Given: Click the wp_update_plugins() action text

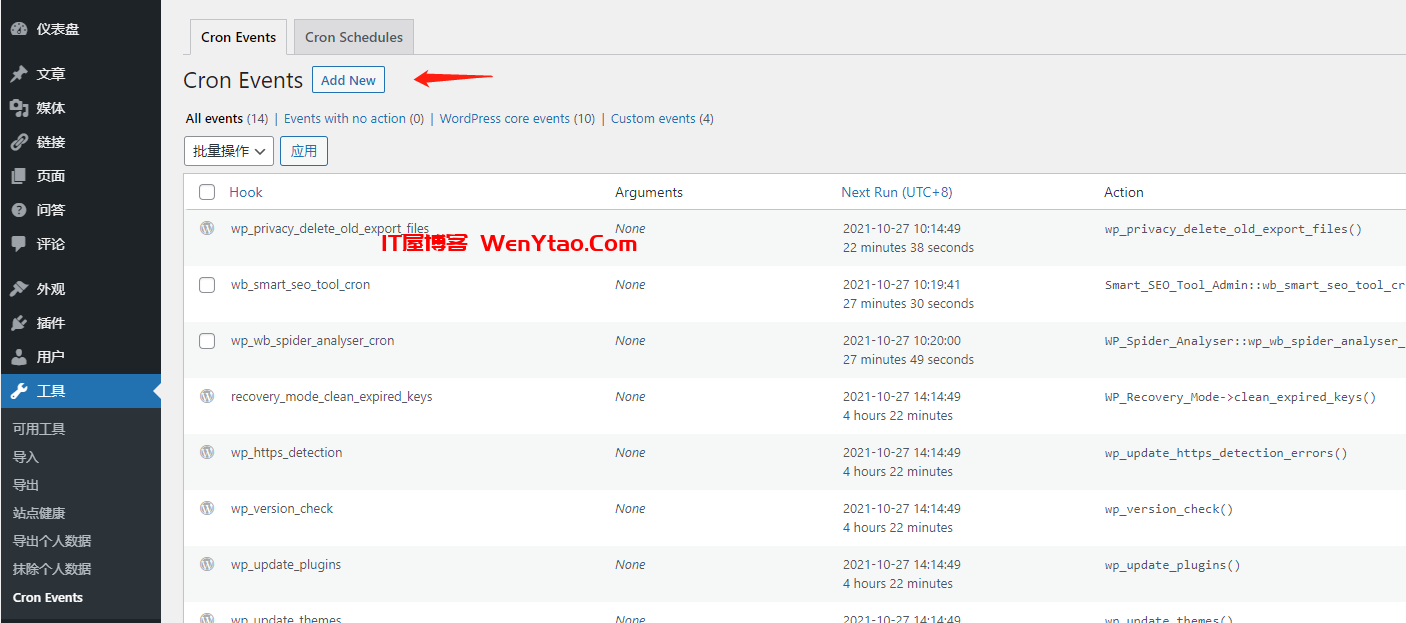Looking at the screenshot, I should tap(1172, 565).
